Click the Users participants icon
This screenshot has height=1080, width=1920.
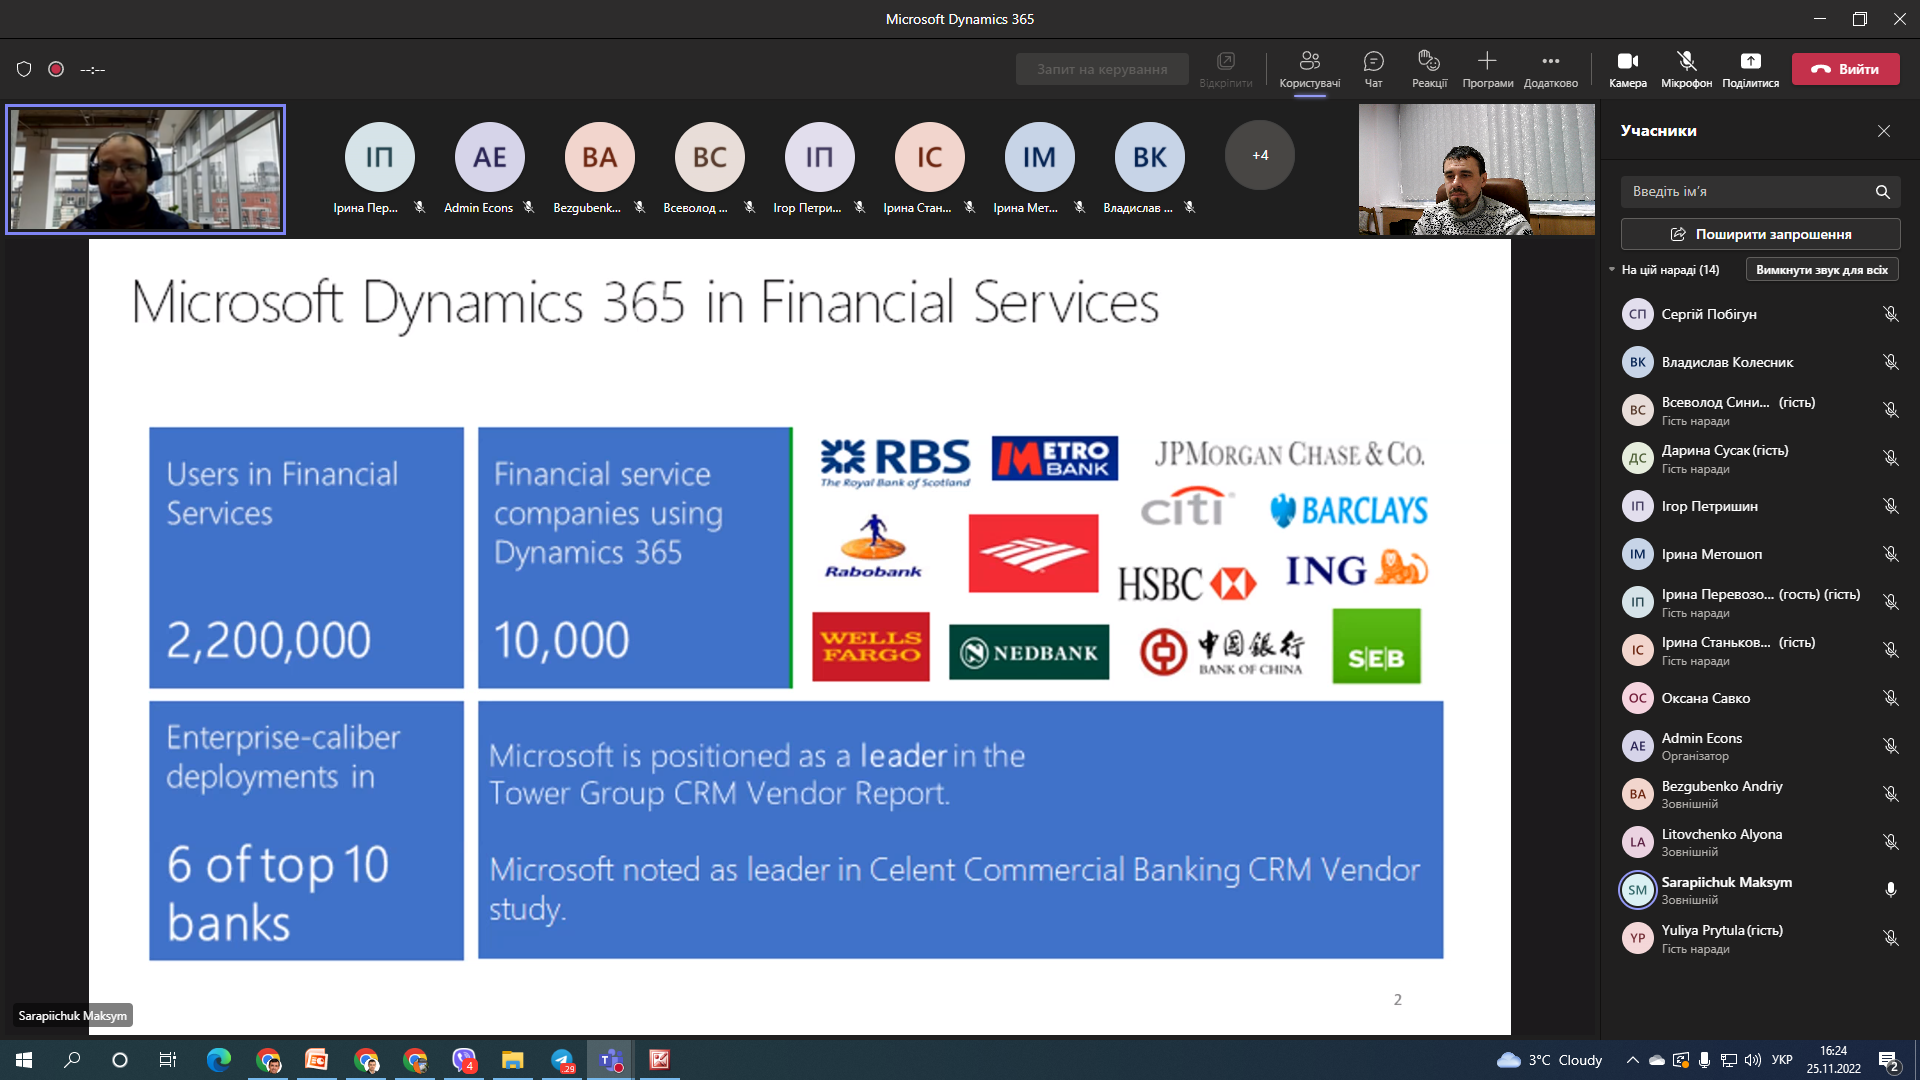point(1309,62)
